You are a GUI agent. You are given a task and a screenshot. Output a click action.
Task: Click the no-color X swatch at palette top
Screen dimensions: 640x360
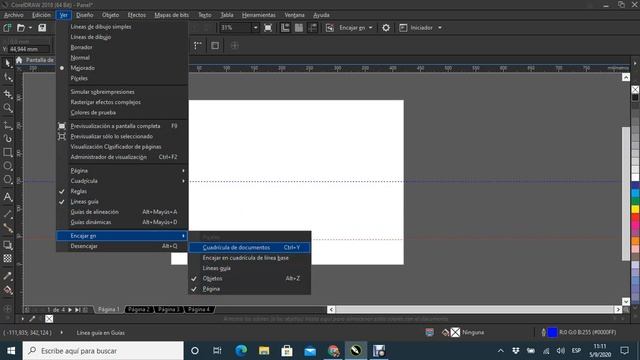click(635, 89)
